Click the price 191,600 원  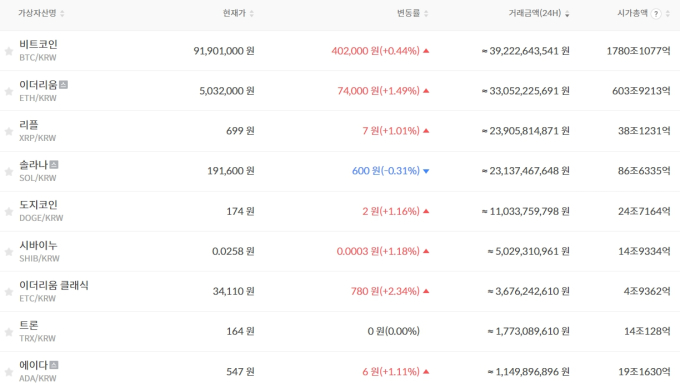click(231, 171)
